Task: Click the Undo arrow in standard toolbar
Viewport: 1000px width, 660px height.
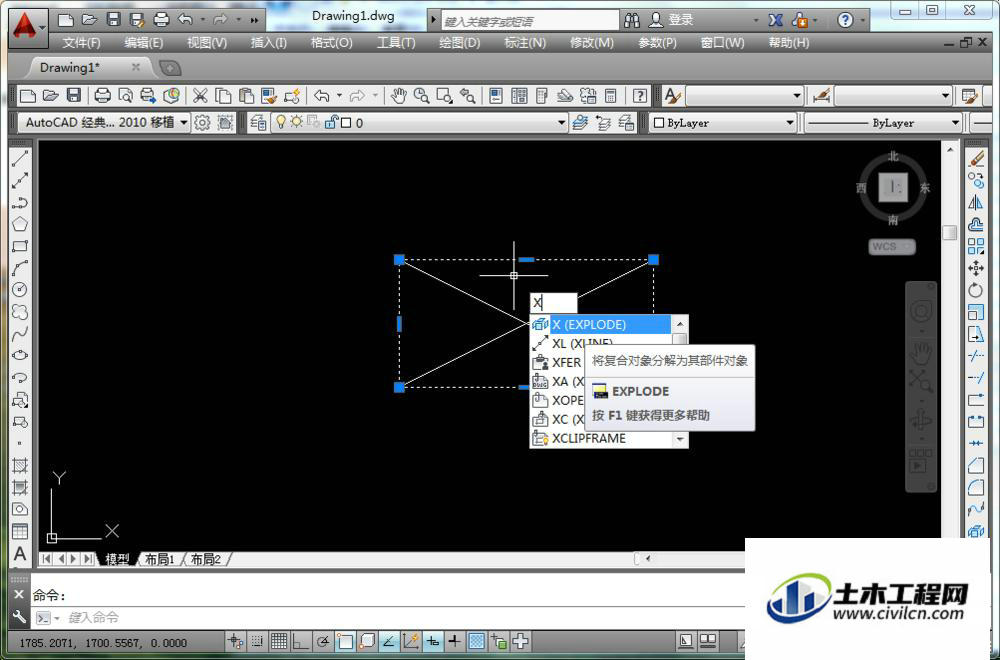Action: [x=321, y=96]
